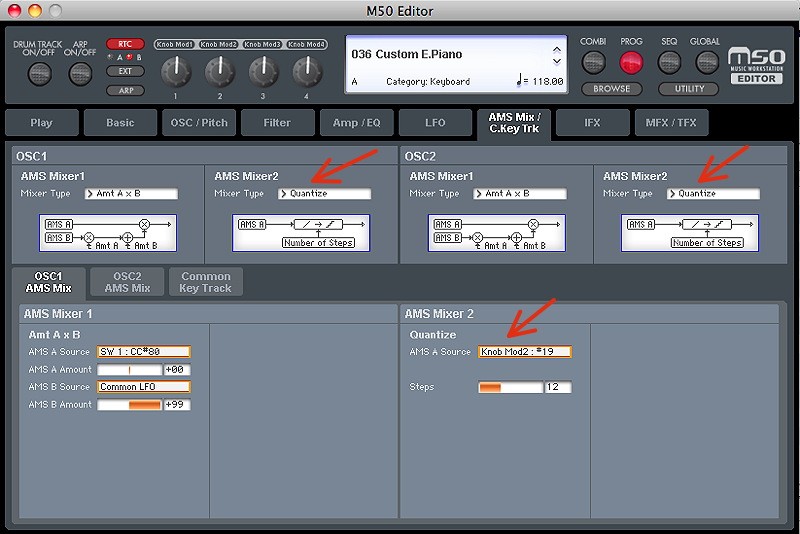This screenshot has height=534, width=800.
Task: Click the tempo value 118.00
Action: point(548,81)
